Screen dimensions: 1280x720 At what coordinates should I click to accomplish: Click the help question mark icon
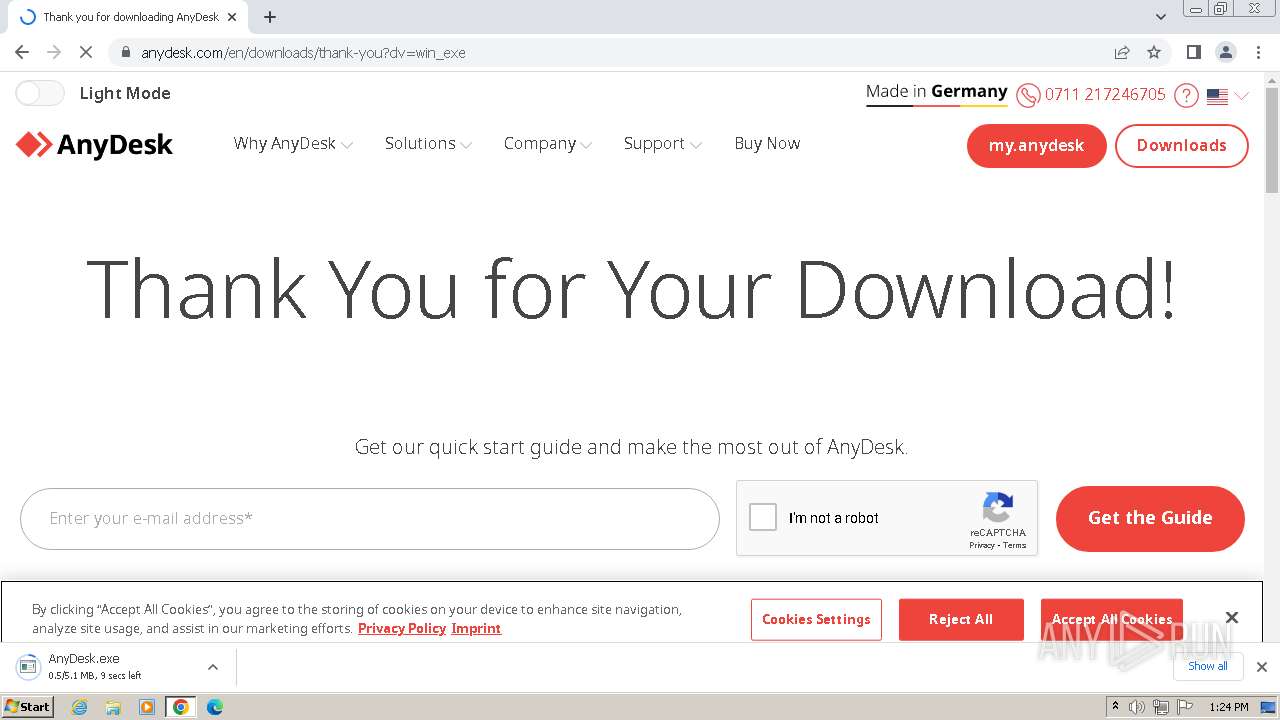(1186, 96)
